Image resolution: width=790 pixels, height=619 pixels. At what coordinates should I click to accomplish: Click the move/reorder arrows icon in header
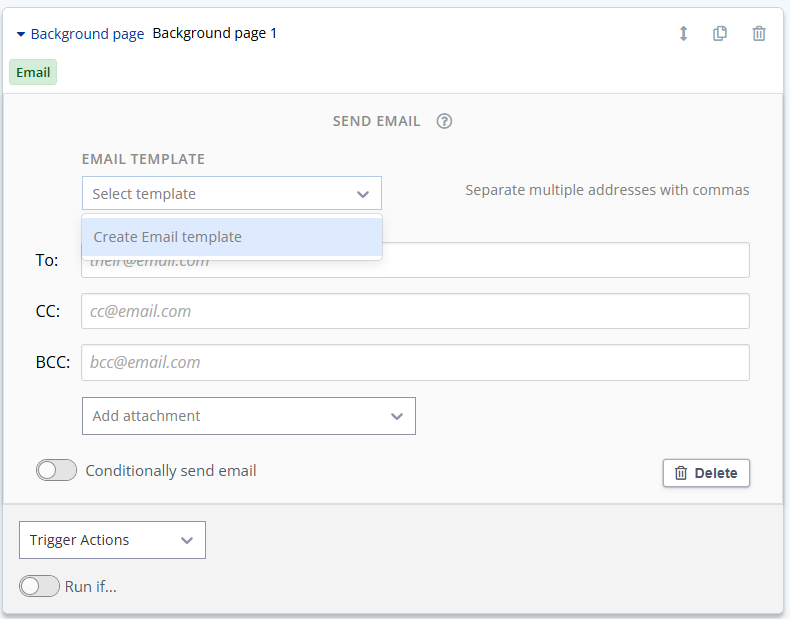(x=683, y=34)
